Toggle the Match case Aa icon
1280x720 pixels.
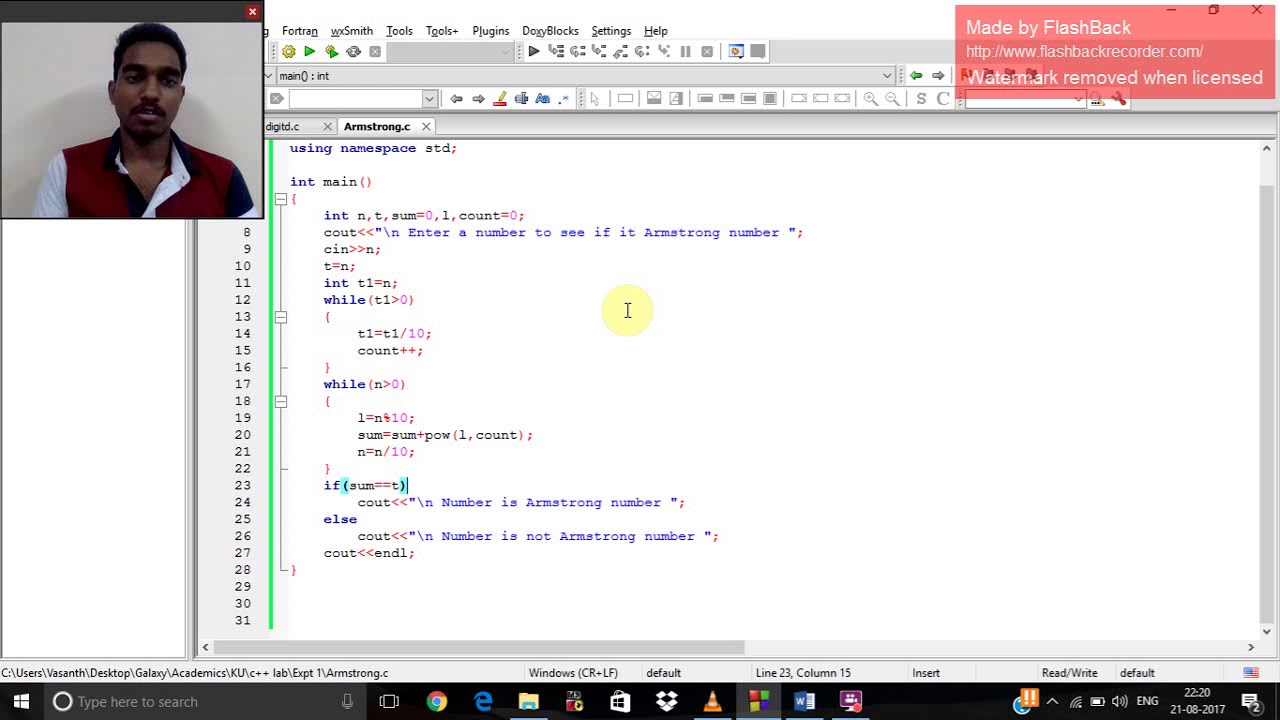pos(543,98)
